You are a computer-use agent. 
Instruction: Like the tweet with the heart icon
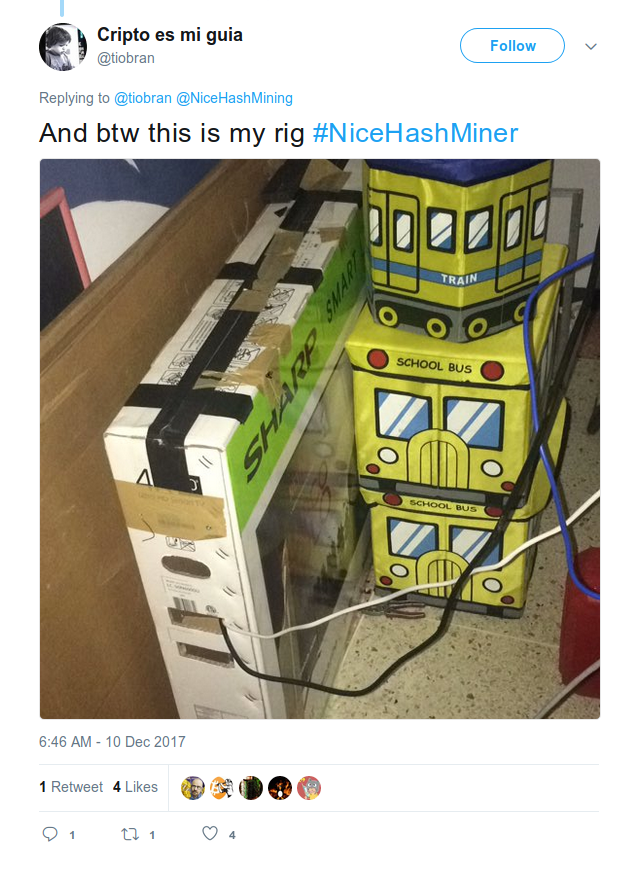coord(210,833)
